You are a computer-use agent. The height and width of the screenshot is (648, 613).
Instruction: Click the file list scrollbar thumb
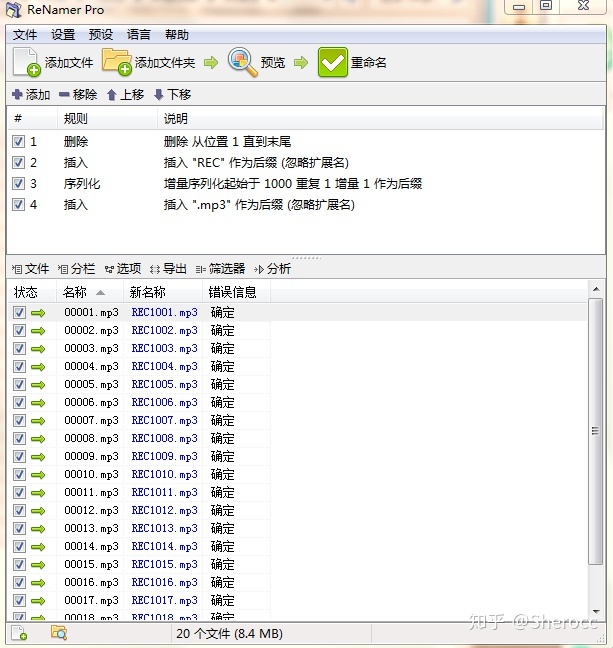point(595,431)
